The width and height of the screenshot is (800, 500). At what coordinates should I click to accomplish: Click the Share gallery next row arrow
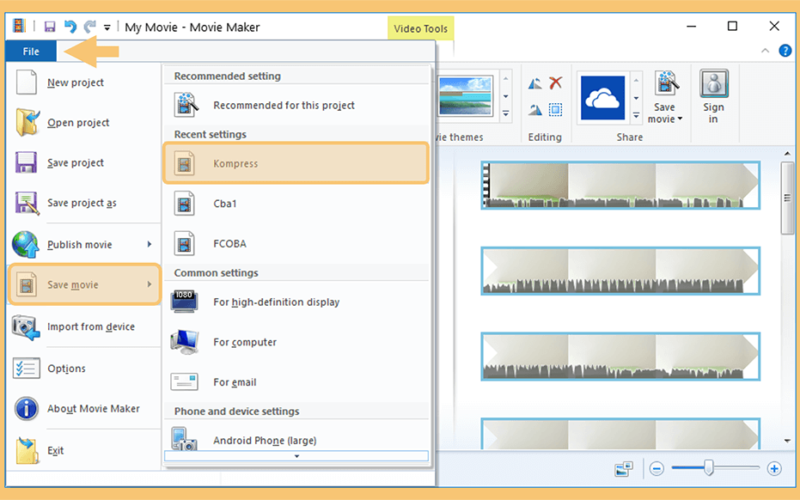tap(636, 98)
